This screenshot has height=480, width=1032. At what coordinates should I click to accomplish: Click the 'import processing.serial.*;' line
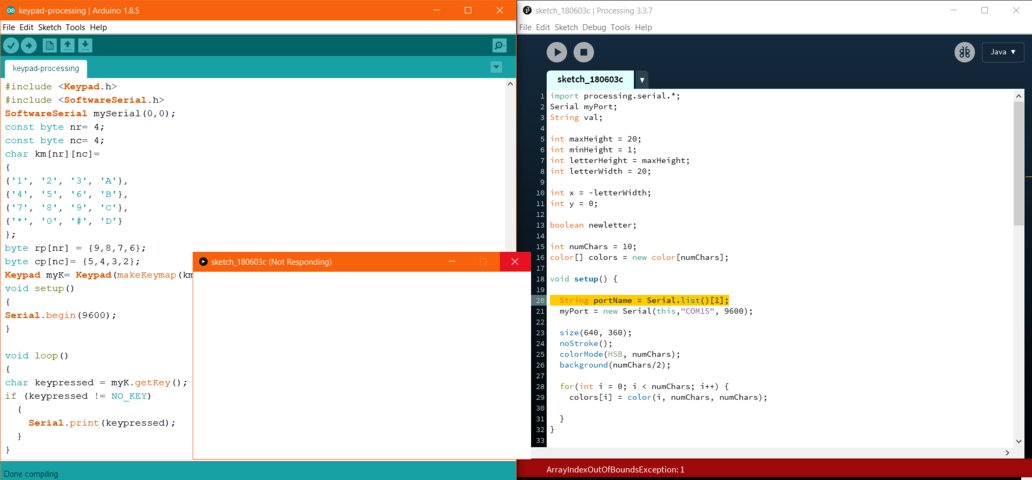pyautogui.click(x=615, y=95)
